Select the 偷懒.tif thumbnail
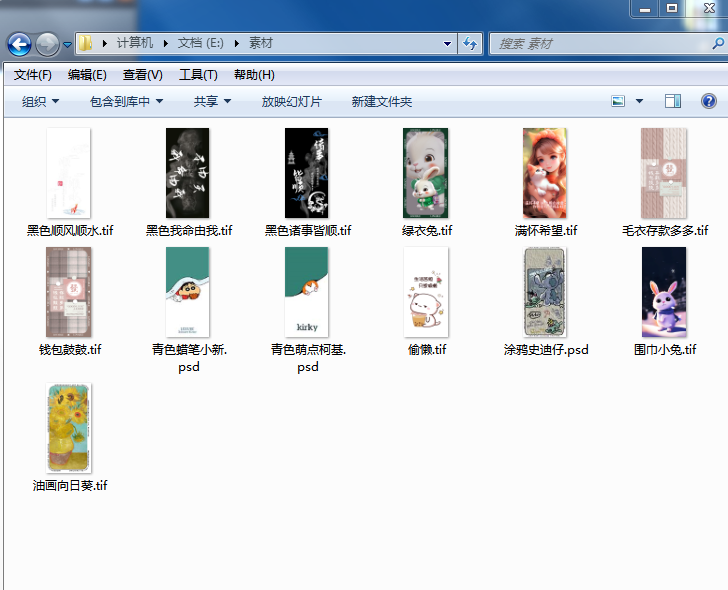Screen dimensions: 728x590 click(x=426, y=292)
